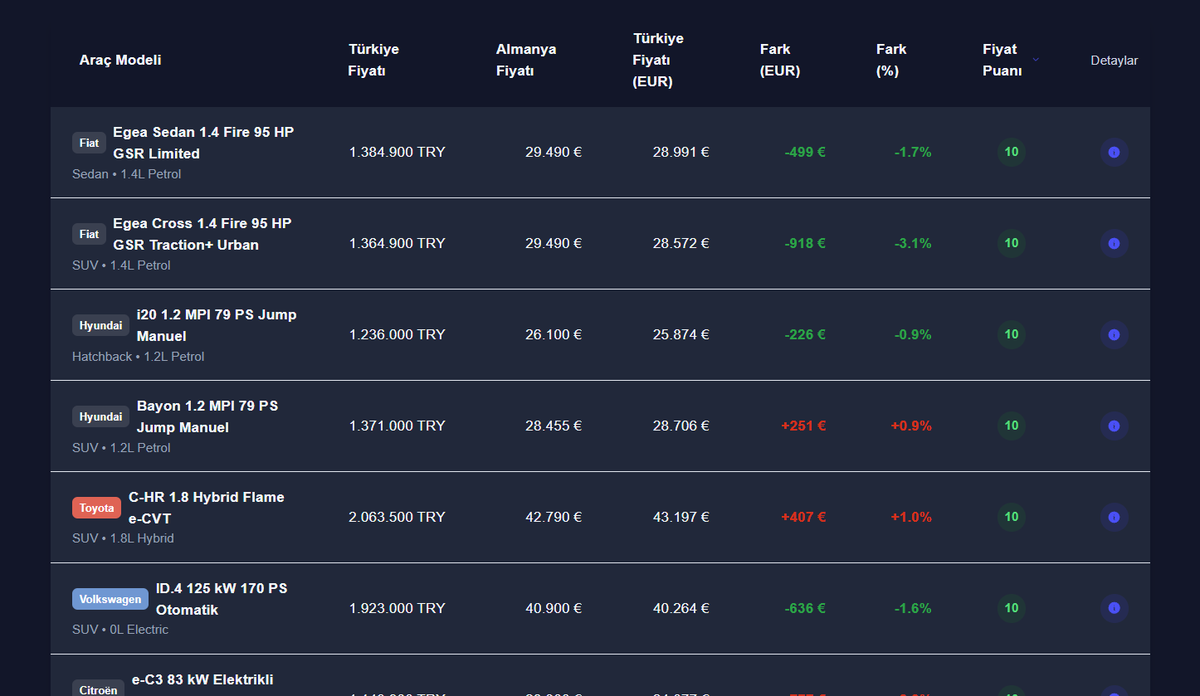Click Germany price 28.455 €
The height and width of the screenshot is (696, 1200).
(x=553, y=425)
